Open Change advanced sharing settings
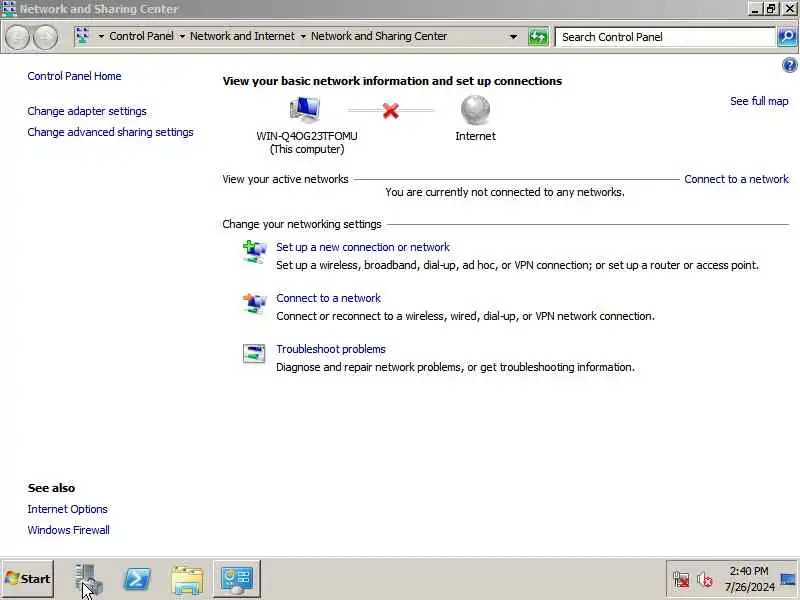The height and width of the screenshot is (600, 800). 110,132
